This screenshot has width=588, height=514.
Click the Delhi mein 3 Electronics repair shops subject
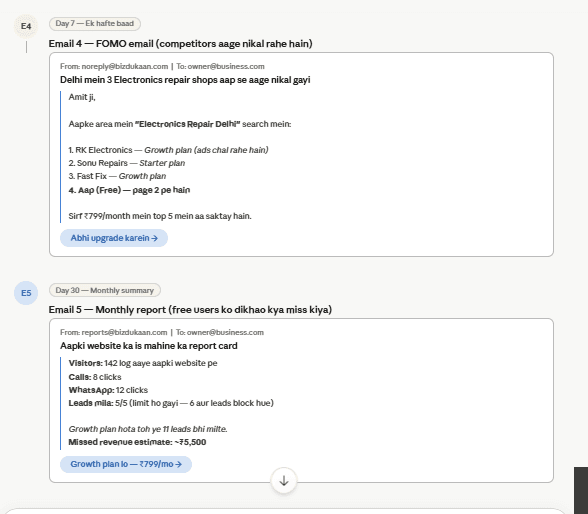(185, 80)
